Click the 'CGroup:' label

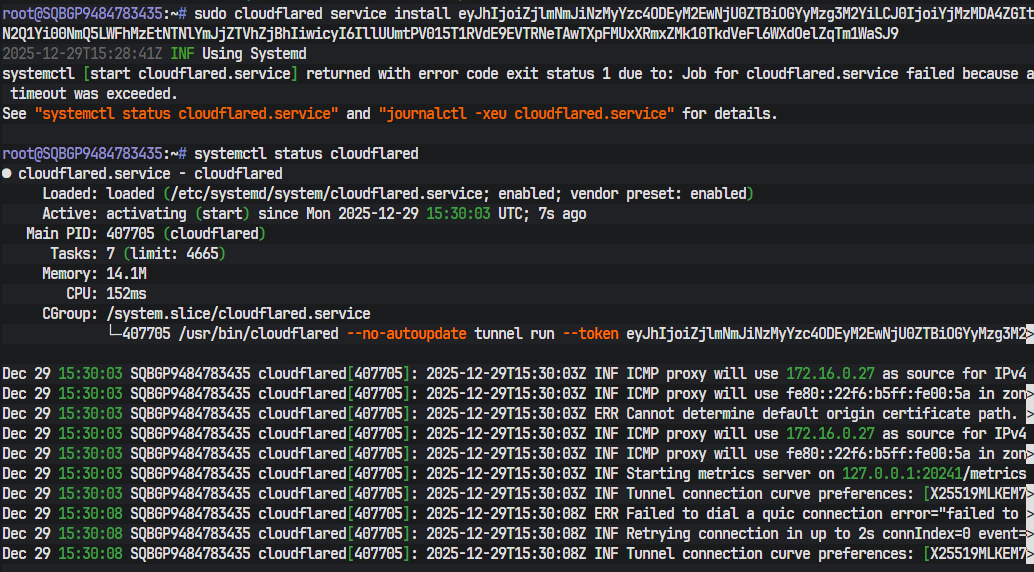click(x=71, y=313)
